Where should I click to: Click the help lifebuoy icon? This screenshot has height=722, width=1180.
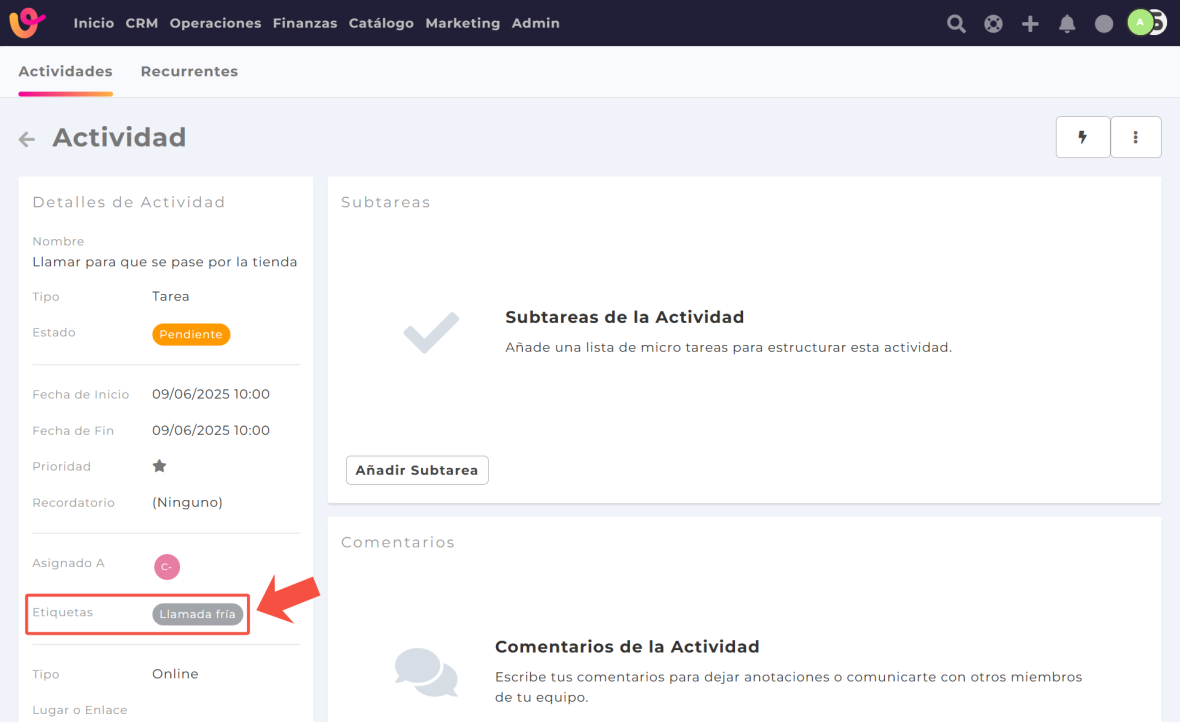pyautogui.click(x=993, y=24)
